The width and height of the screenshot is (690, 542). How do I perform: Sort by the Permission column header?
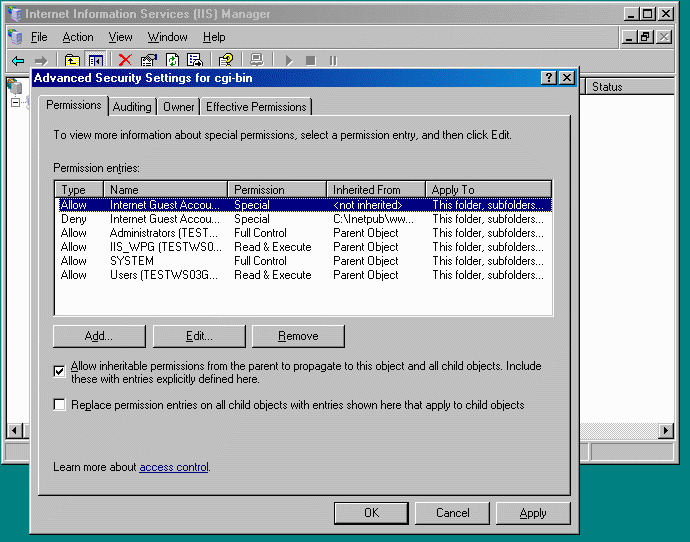coord(277,190)
